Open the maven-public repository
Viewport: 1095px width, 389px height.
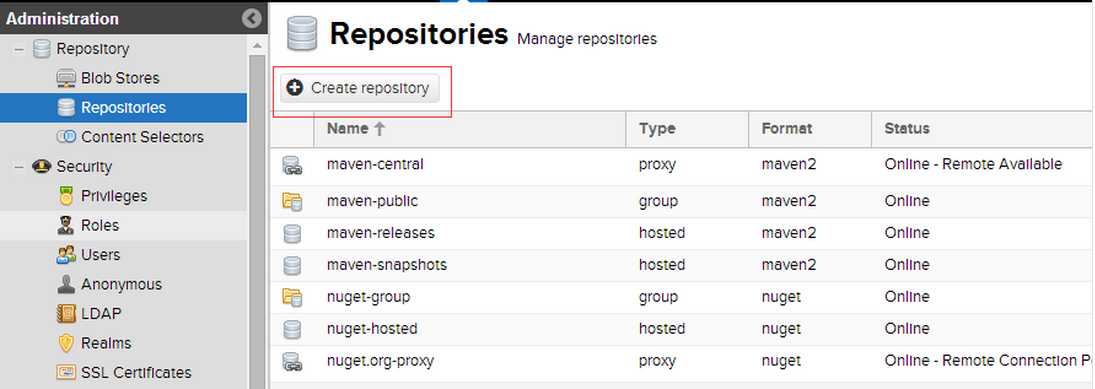(372, 201)
